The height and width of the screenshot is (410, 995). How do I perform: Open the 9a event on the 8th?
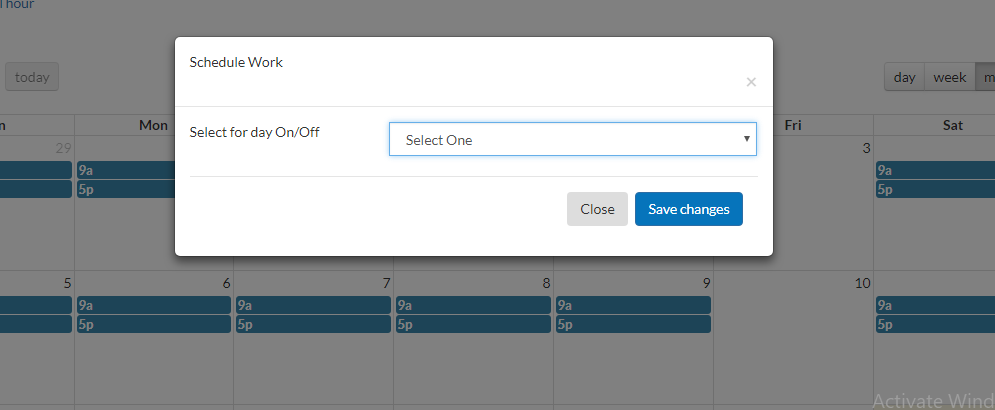[x=473, y=305]
